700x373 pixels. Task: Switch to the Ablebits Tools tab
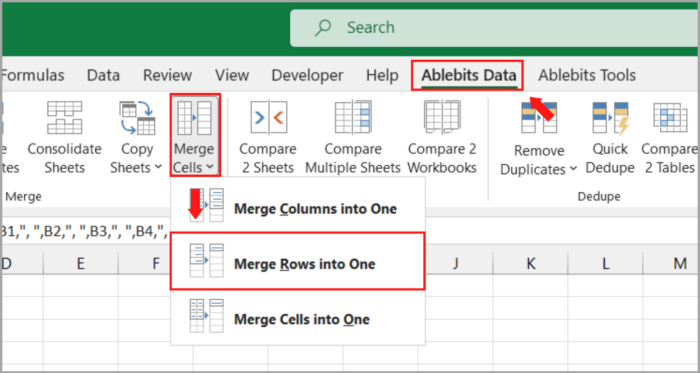click(x=587, y=75)
